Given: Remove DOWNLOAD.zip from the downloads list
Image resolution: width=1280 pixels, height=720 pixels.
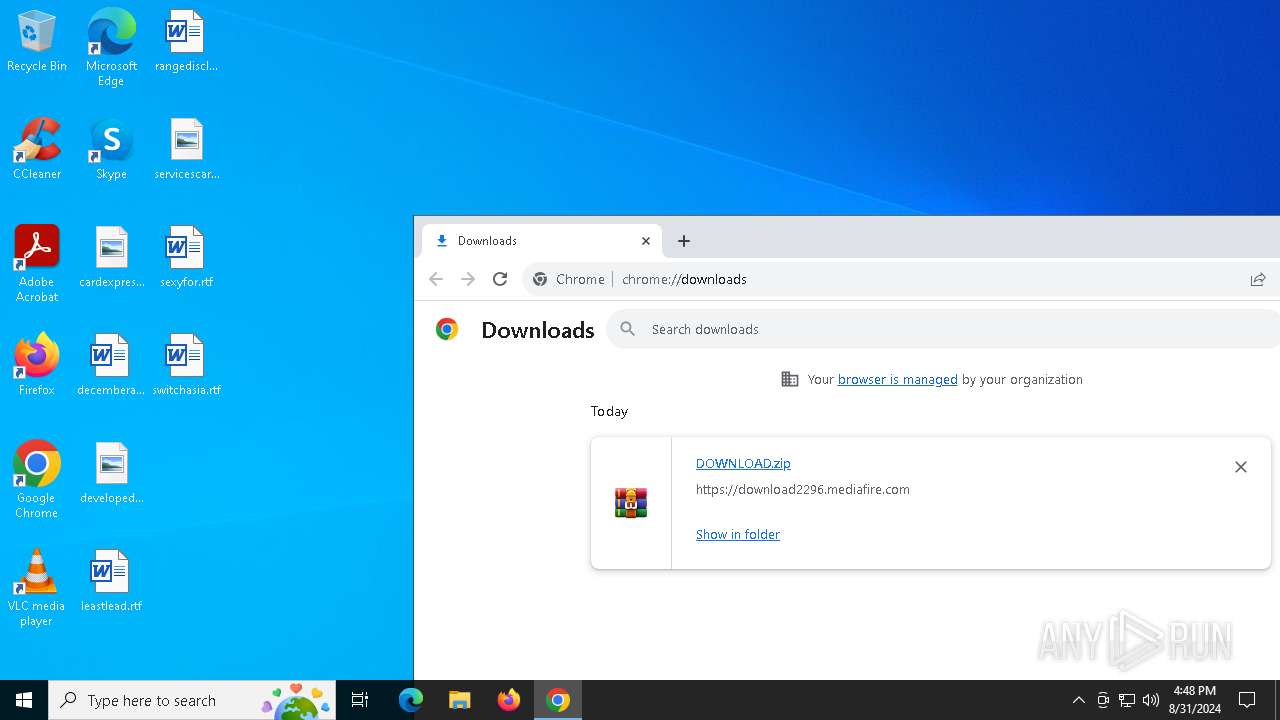Looking at the screenshot, I should (1241, 467).
